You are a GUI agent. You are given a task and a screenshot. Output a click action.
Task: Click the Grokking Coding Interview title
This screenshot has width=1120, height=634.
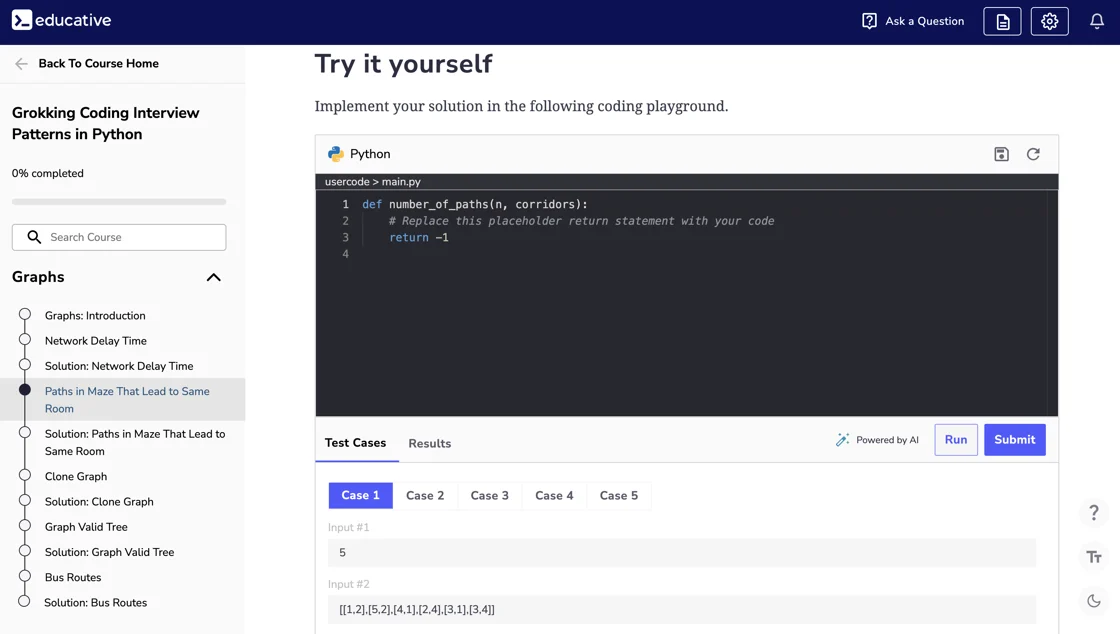[106, 124]
